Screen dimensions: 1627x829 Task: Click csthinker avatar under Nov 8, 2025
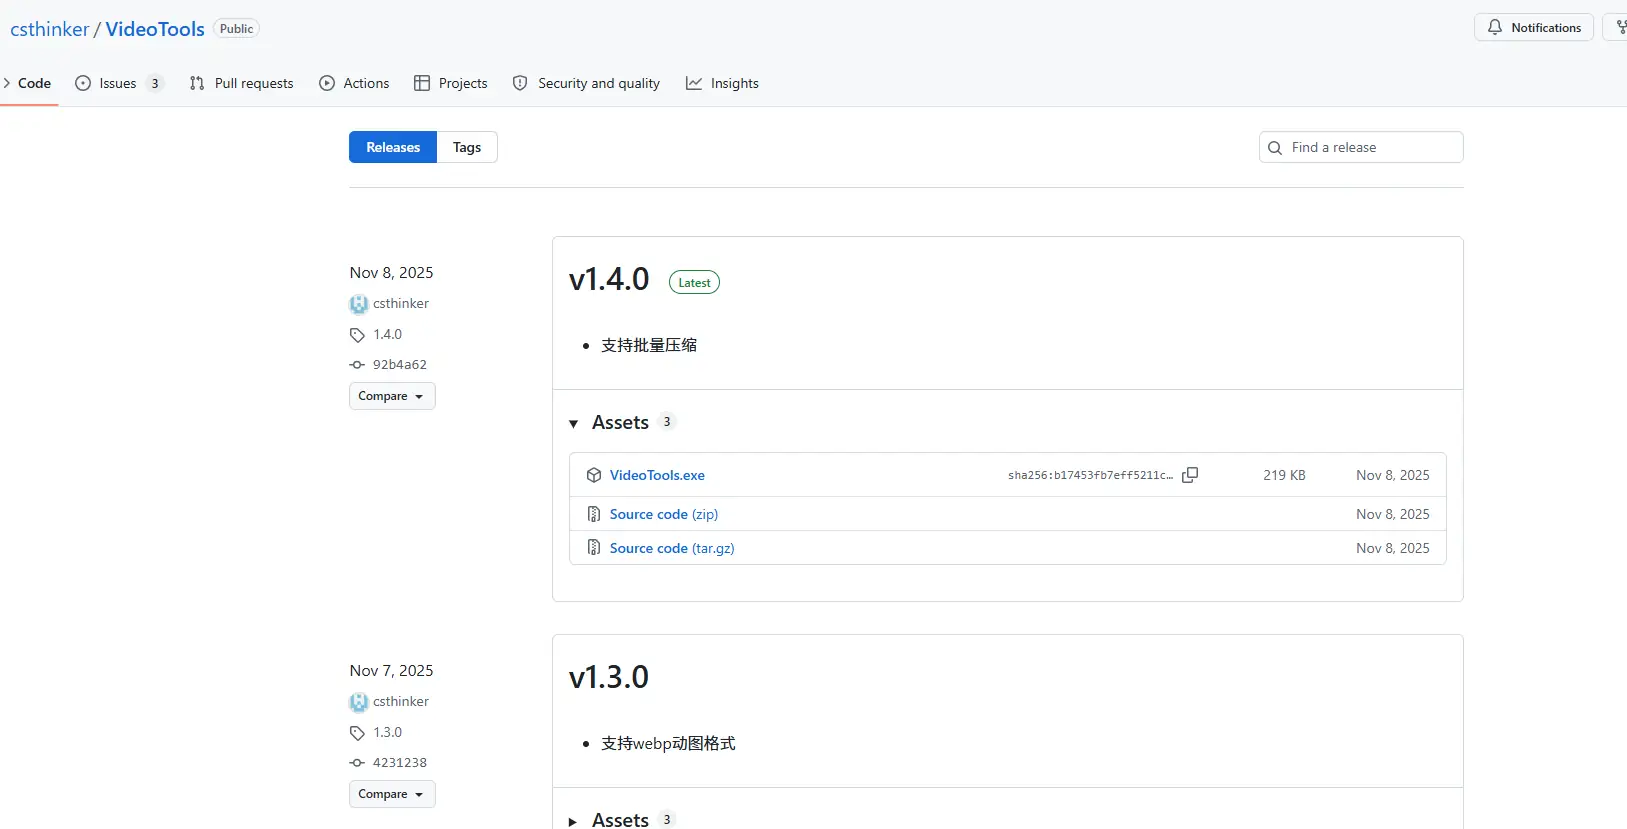coord(359,304)
